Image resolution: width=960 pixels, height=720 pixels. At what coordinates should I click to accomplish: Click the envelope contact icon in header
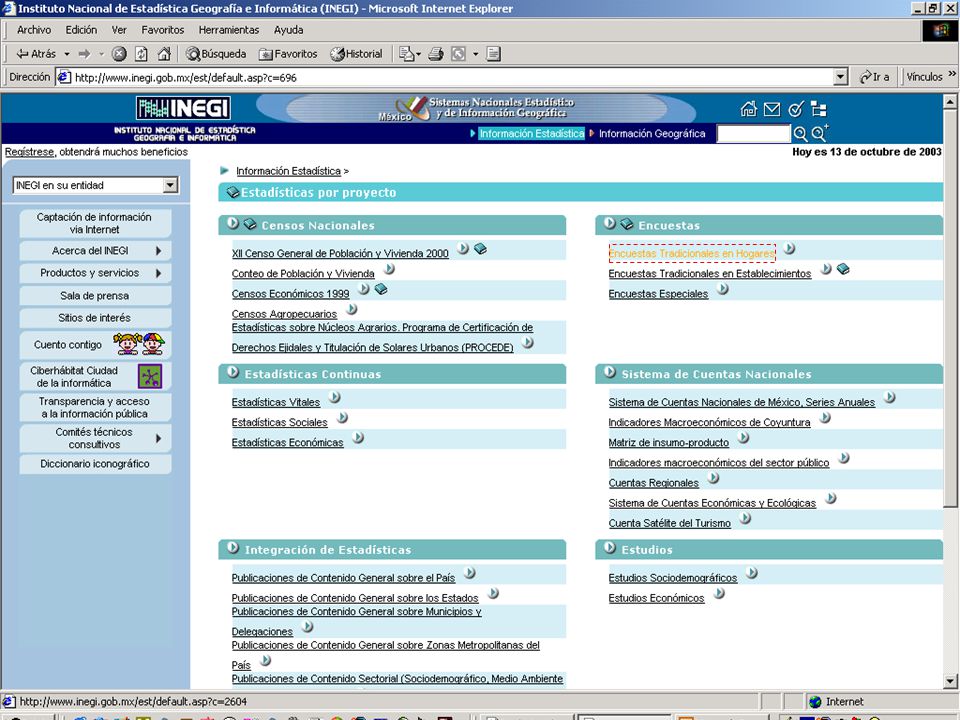[772, 109]
